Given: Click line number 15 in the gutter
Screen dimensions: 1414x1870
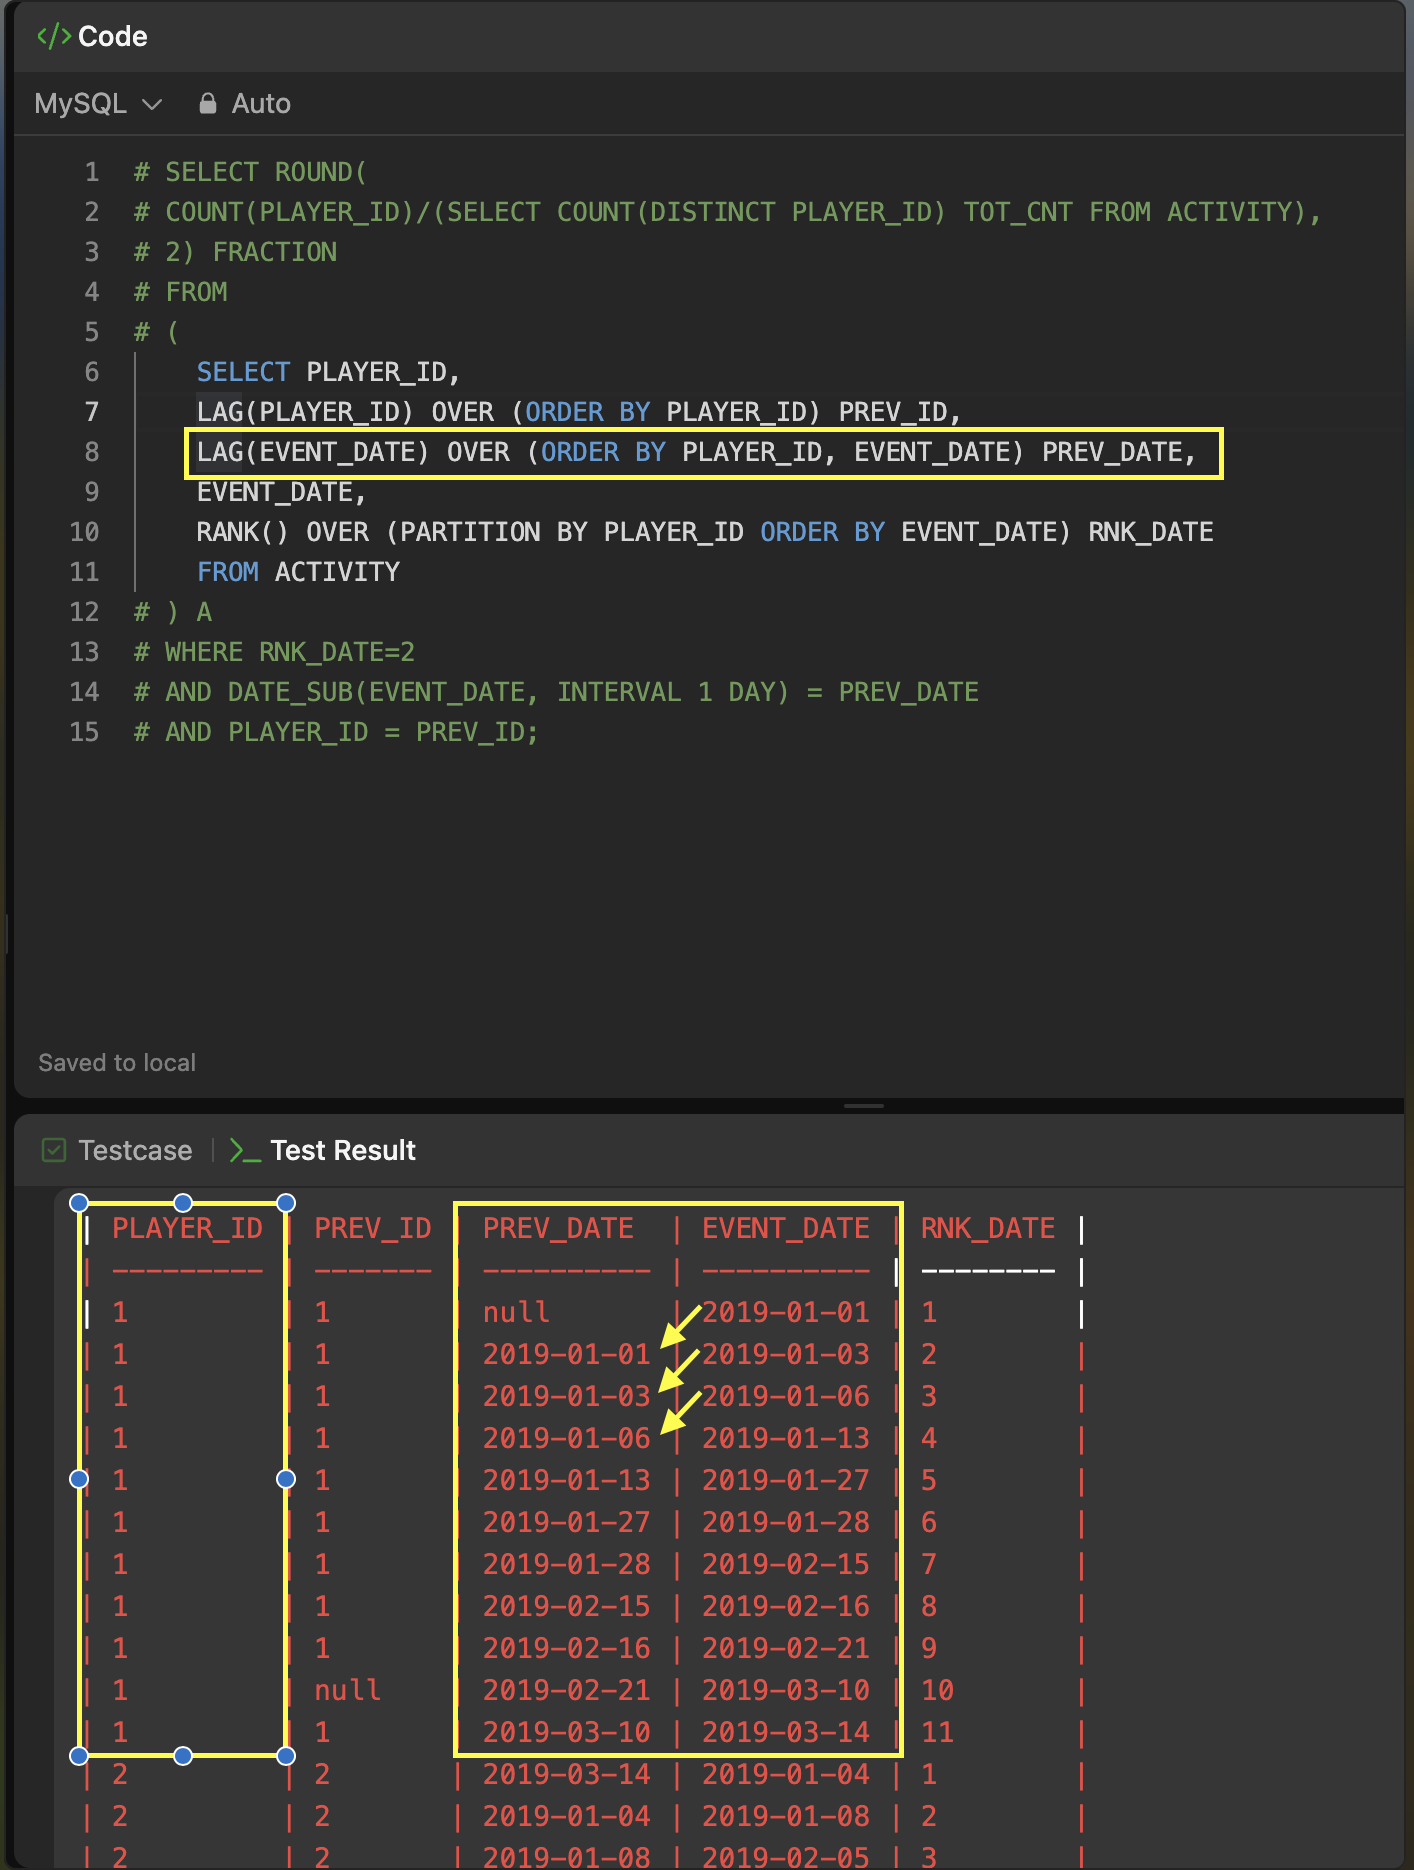Looking at the screenshot, I should [85, 732].
